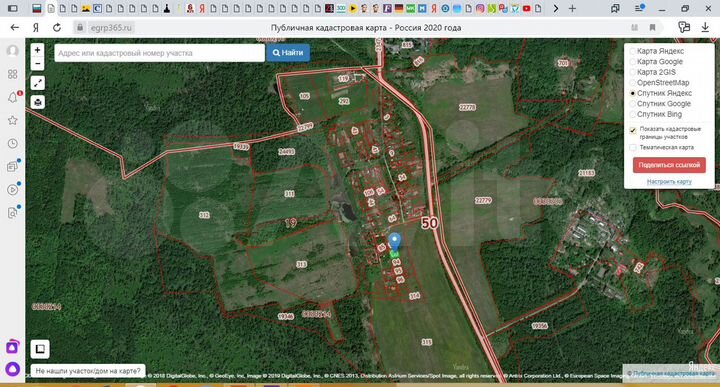Open the document search icon in sidebar
This screenshot has width=720, height=387.
(12, 213)
